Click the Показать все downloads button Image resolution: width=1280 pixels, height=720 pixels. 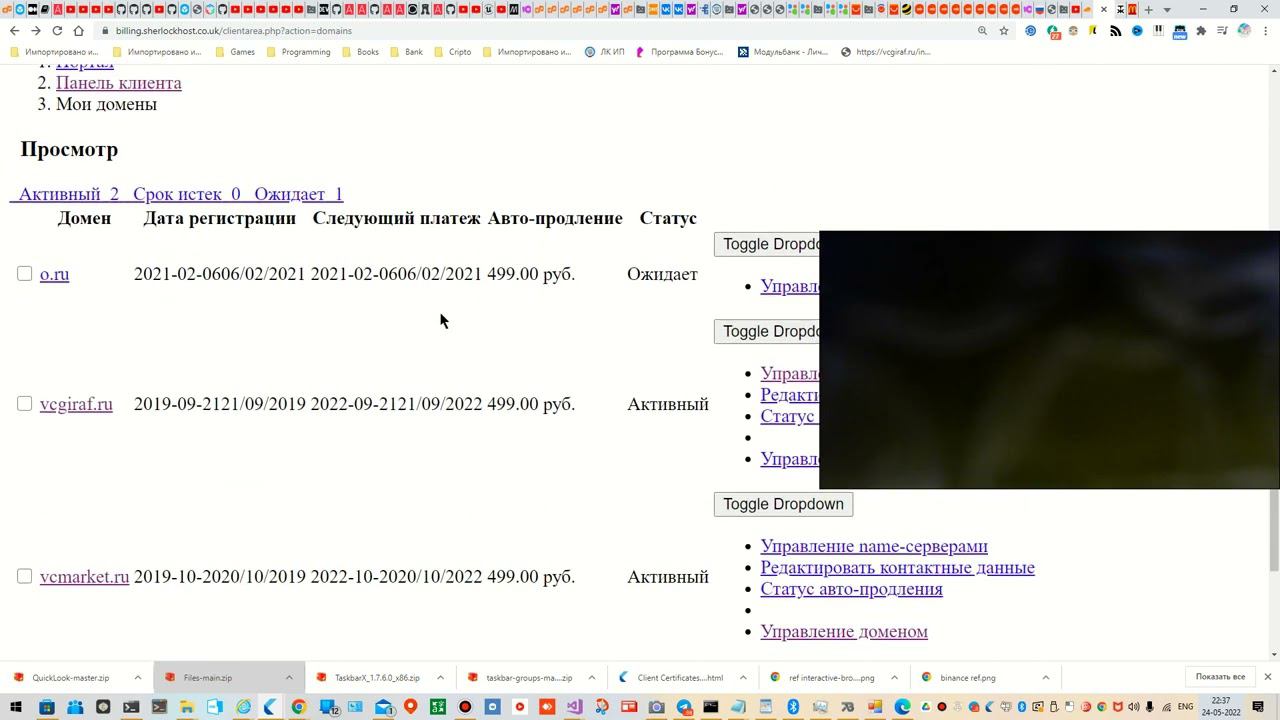(x=1220, y=677)
